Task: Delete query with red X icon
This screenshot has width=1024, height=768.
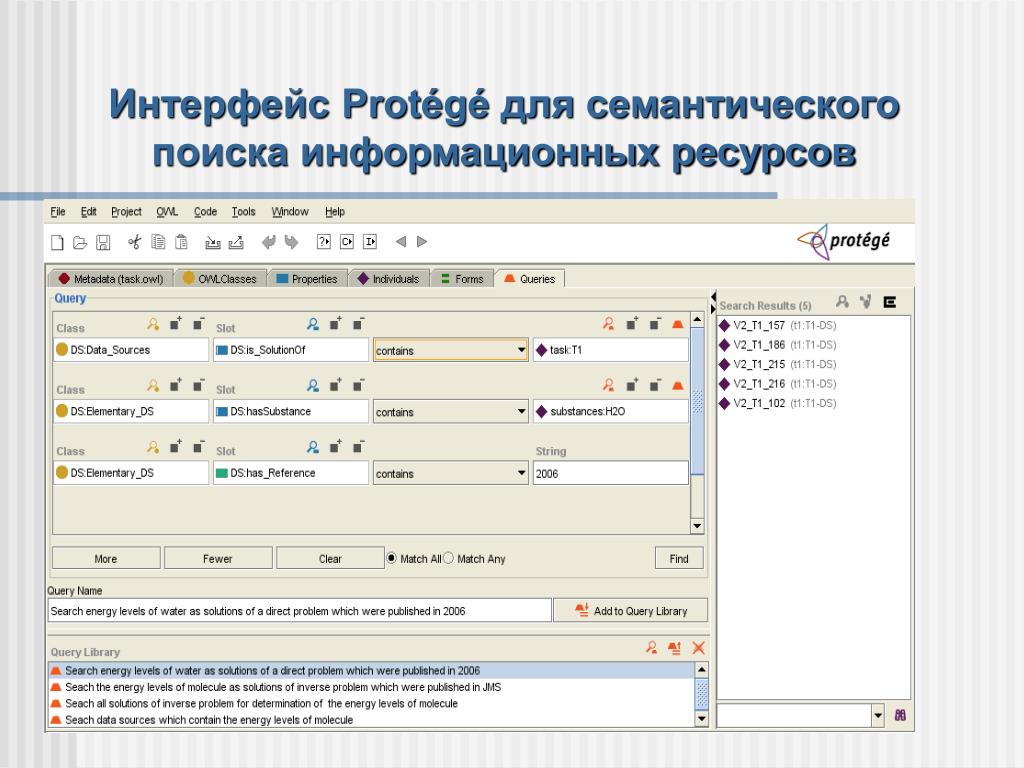Action: click(x=698, y=648)
